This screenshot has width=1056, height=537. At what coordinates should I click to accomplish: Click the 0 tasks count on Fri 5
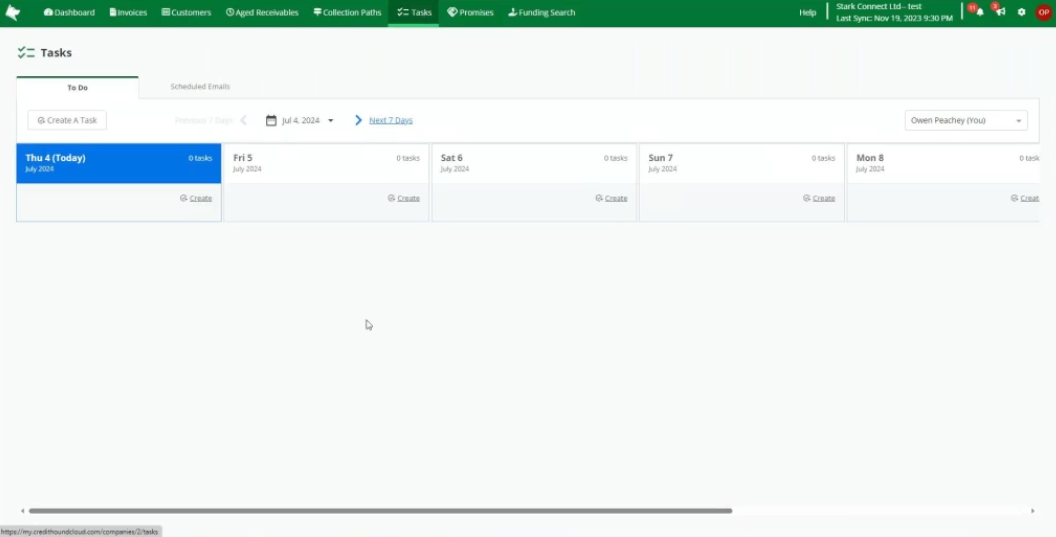[407, 158]
